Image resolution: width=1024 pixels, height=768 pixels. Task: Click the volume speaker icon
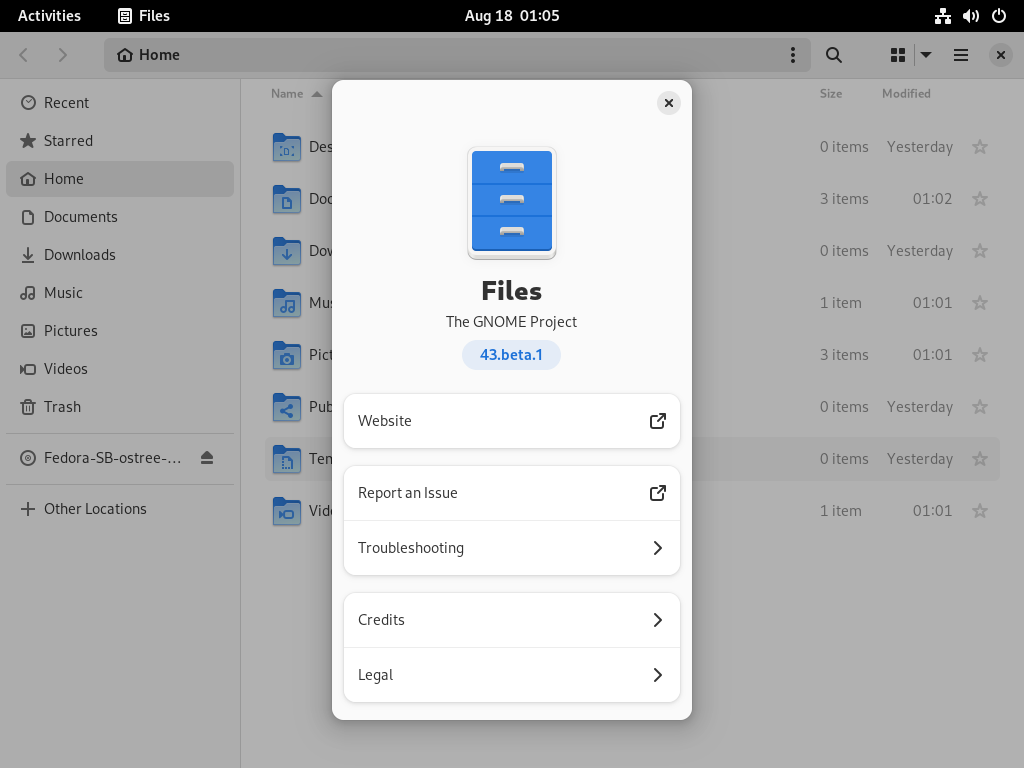pyautogui.click(x=970, y=16)
